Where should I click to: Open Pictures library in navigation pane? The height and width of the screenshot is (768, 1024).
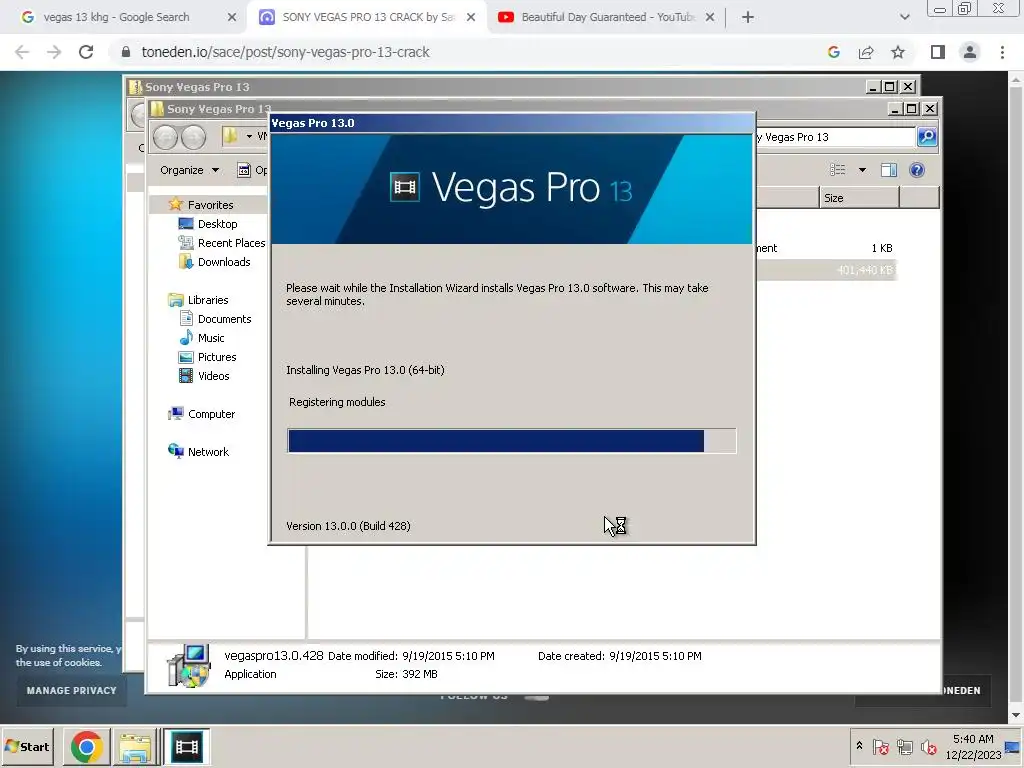point(217,357)
